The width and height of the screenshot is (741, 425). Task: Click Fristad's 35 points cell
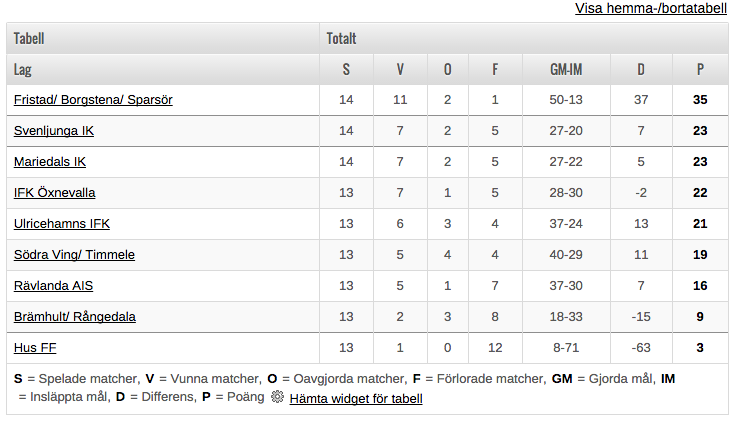tap(700, 100)
